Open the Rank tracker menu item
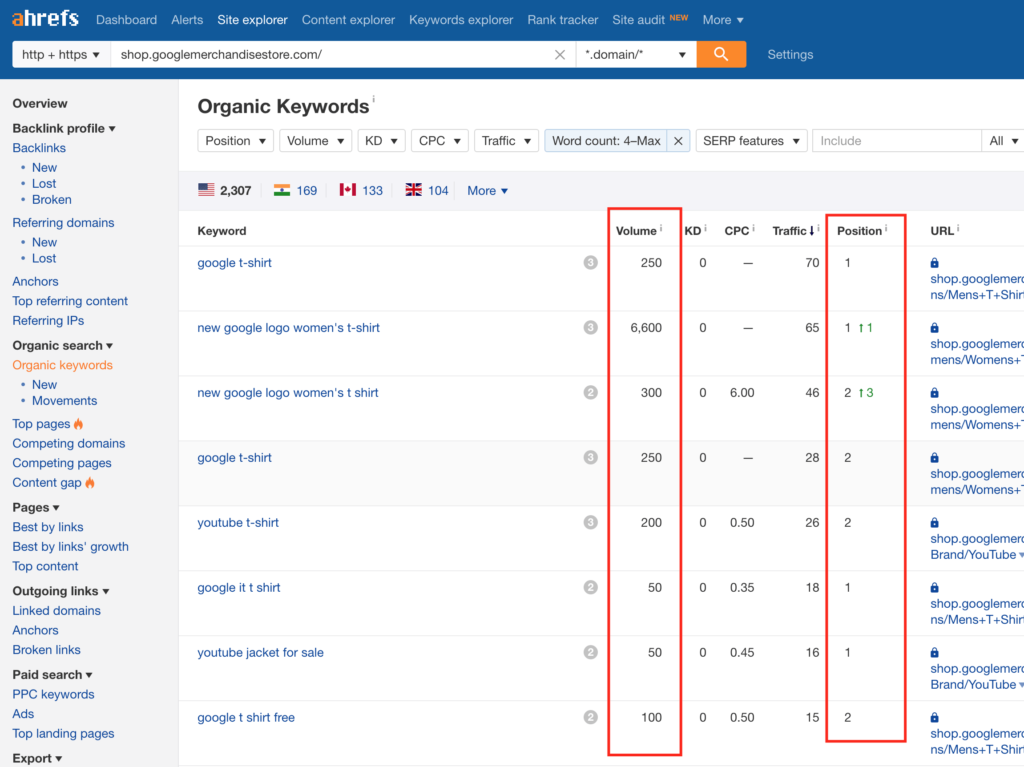This screenshot has width=1024, height=767. (x=562, y=19)
